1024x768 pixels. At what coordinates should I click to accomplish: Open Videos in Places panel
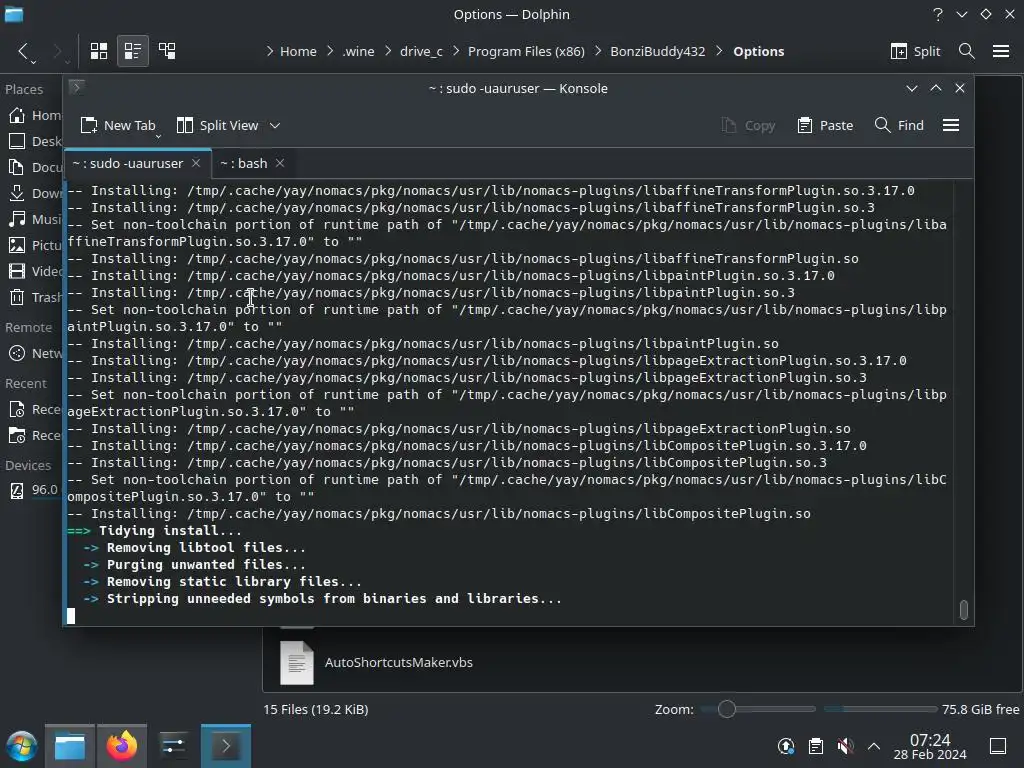(x=34, y=271)
